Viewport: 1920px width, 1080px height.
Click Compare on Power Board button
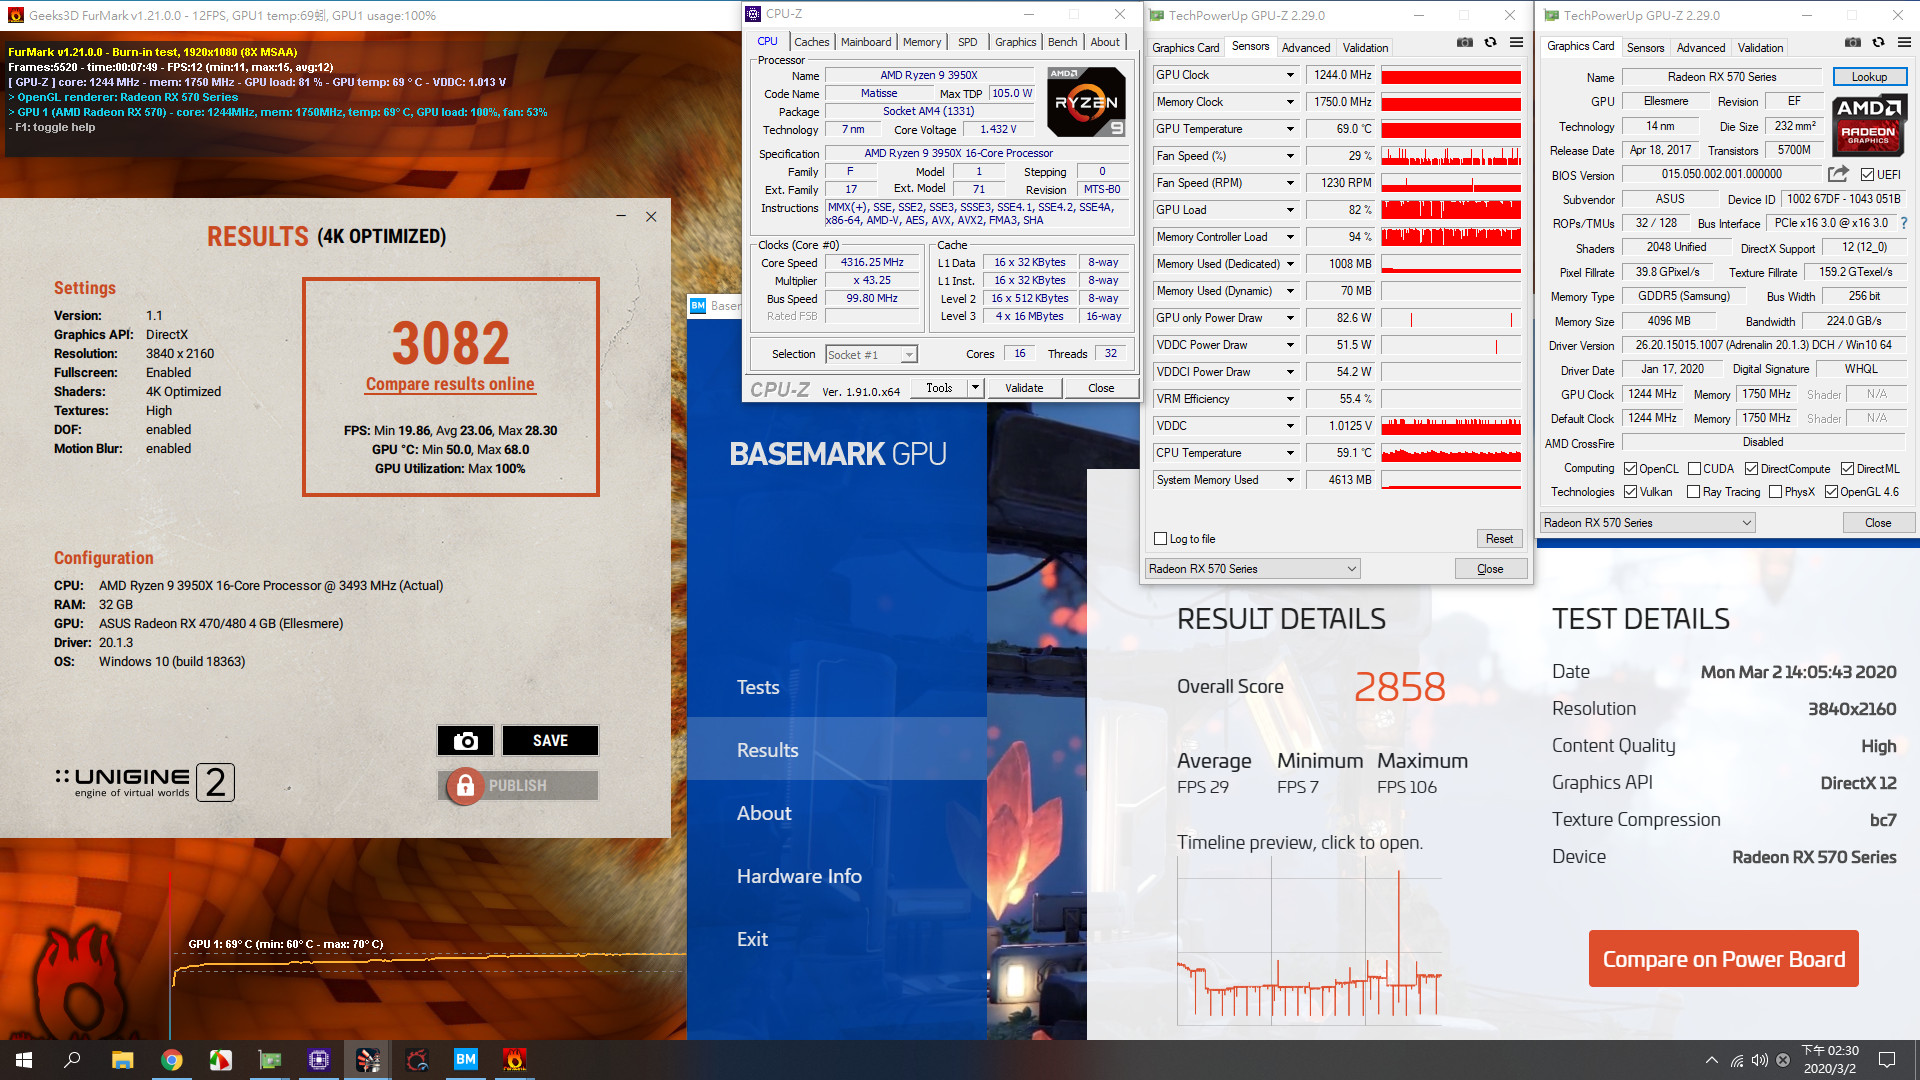click(1724, 959)
